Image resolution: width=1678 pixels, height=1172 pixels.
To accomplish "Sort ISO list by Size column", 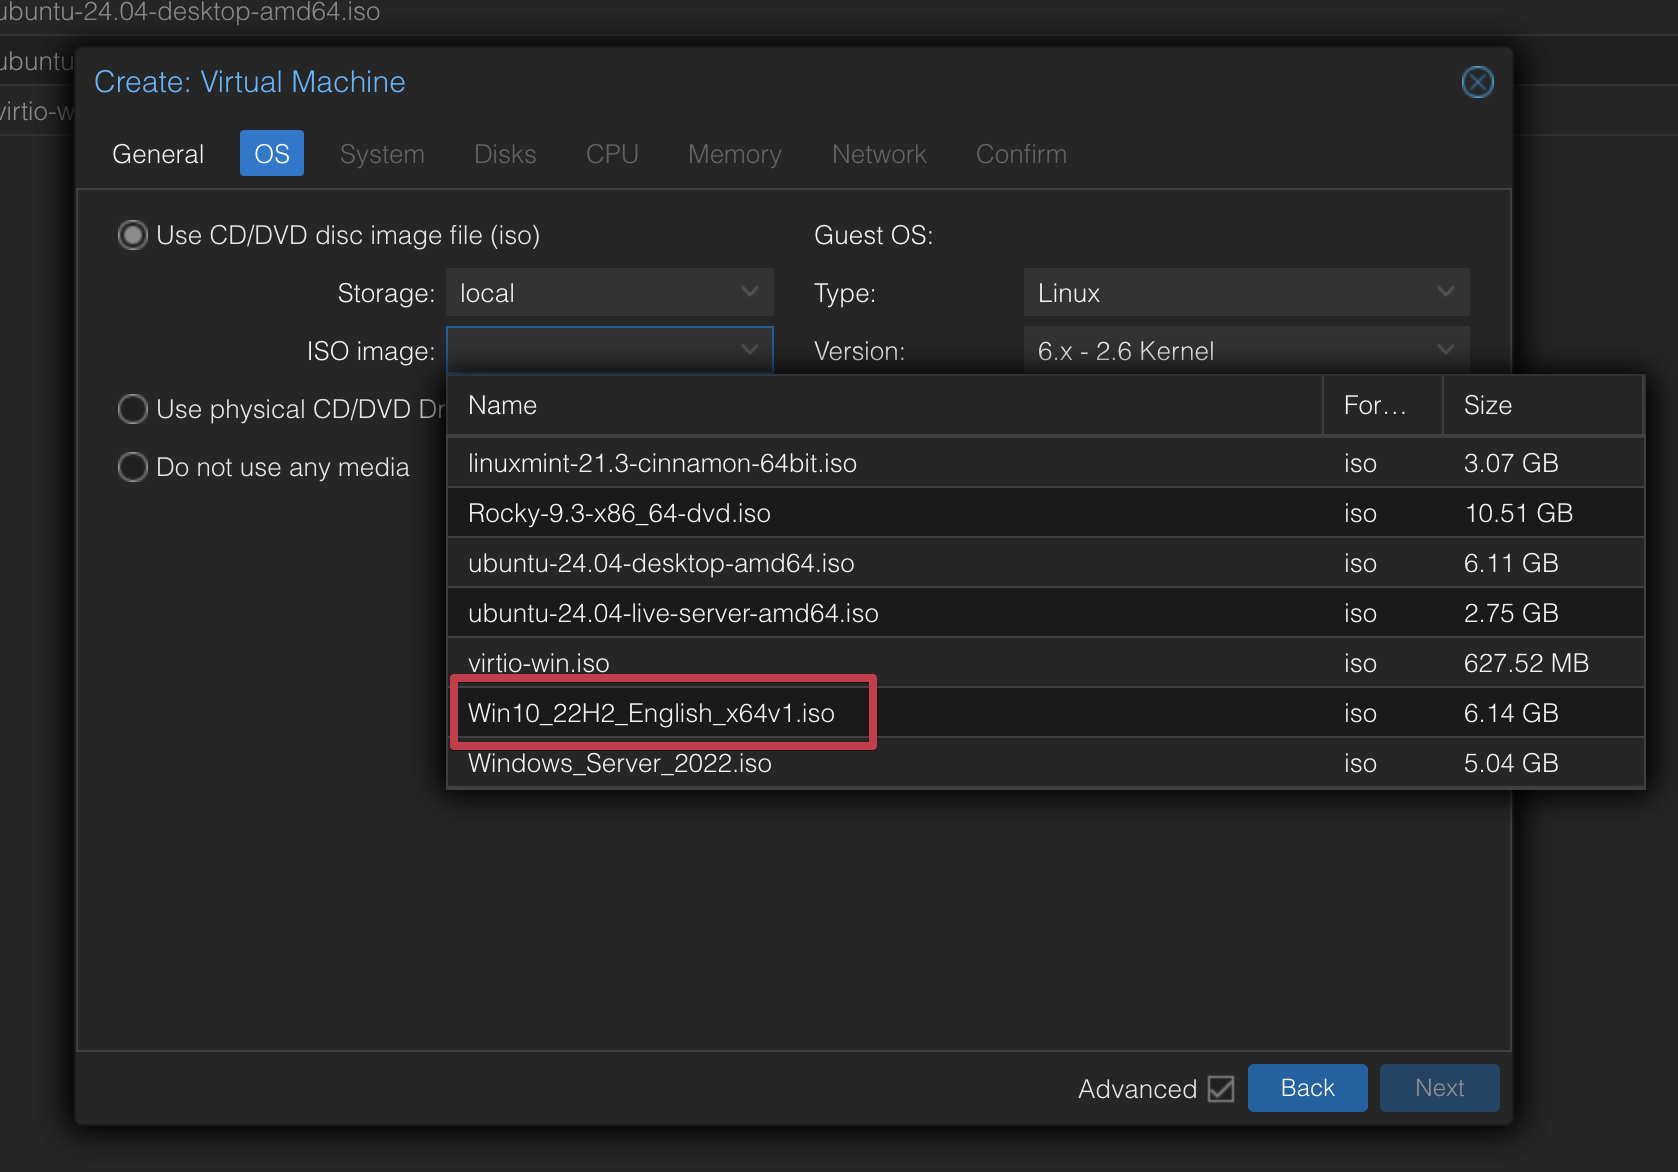I will 1543,405.
